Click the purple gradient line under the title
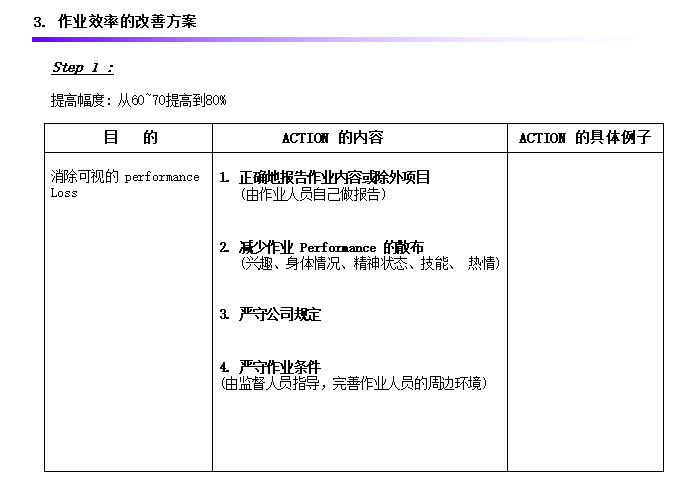The width and height of the screenshot is (688, 489). click(x=300, y=40)
